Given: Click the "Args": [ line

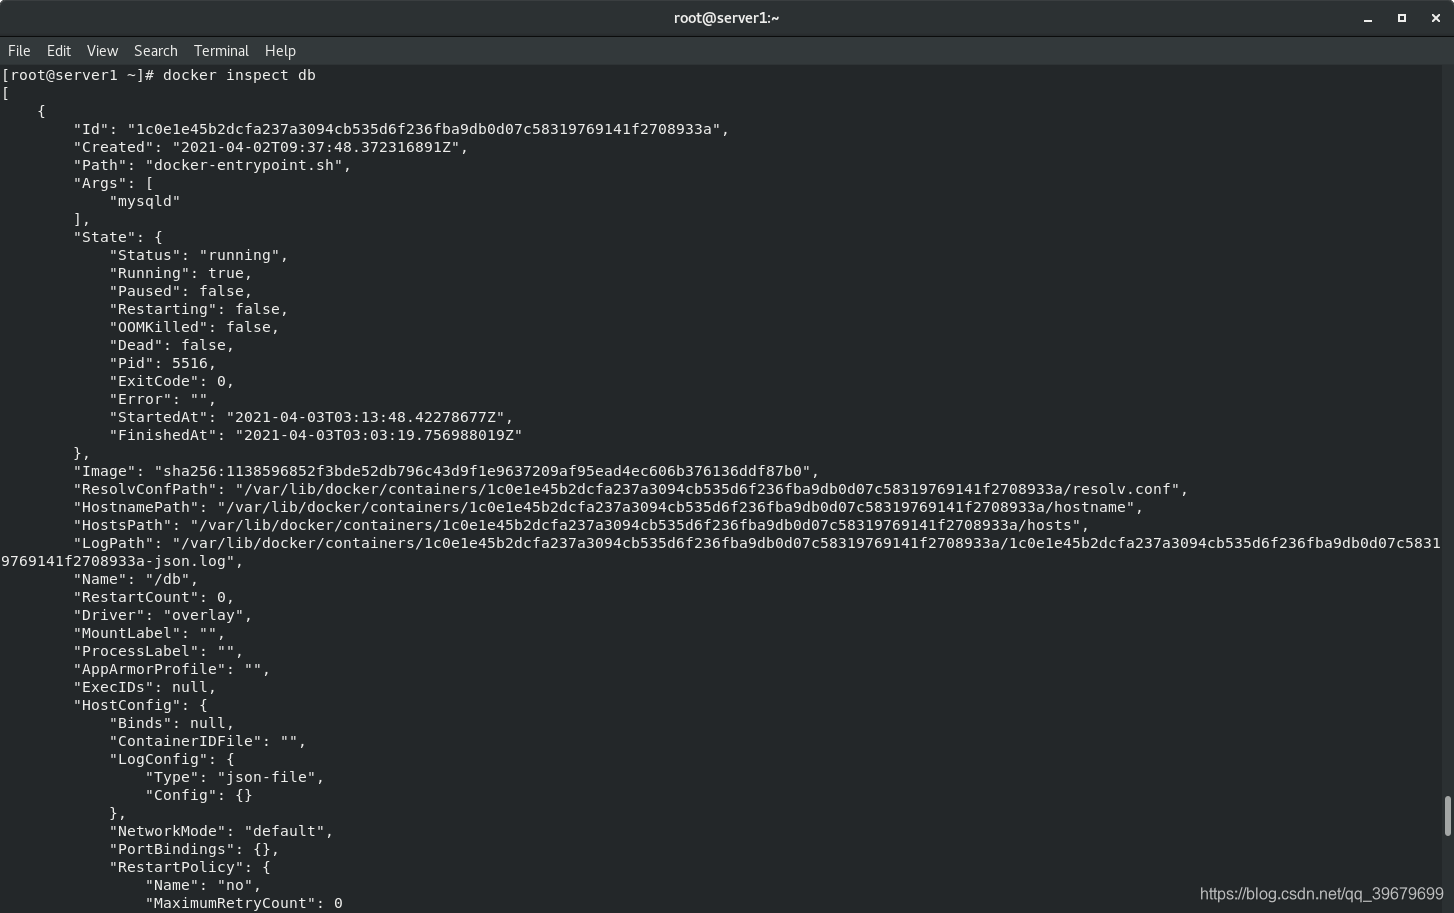Looking at the screenshot, I should (113, 183).
